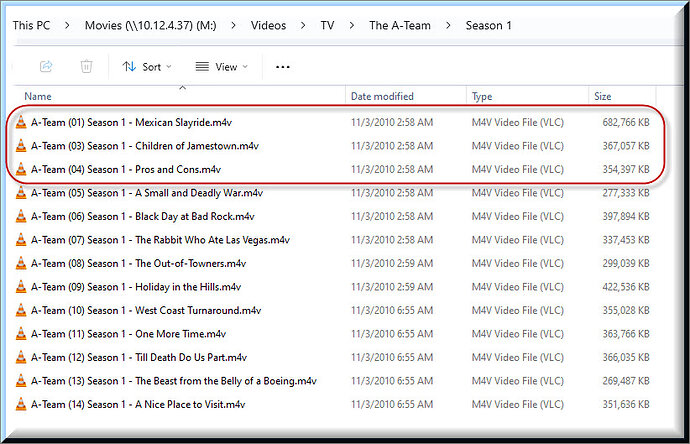
Task: Select file Mexican Slayride.m4v
Action: pos(131,122)
